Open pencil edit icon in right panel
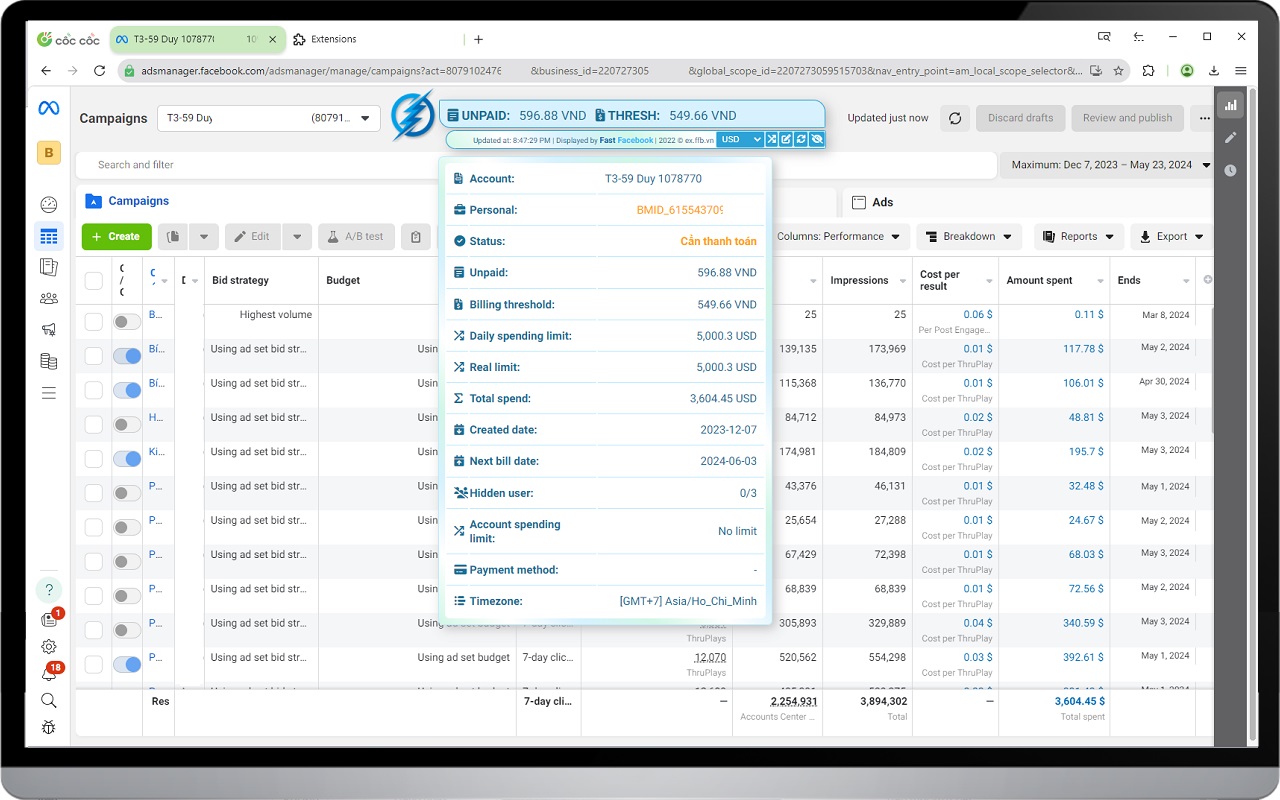The image size is (1280, 800). (x=1230, y=137)
